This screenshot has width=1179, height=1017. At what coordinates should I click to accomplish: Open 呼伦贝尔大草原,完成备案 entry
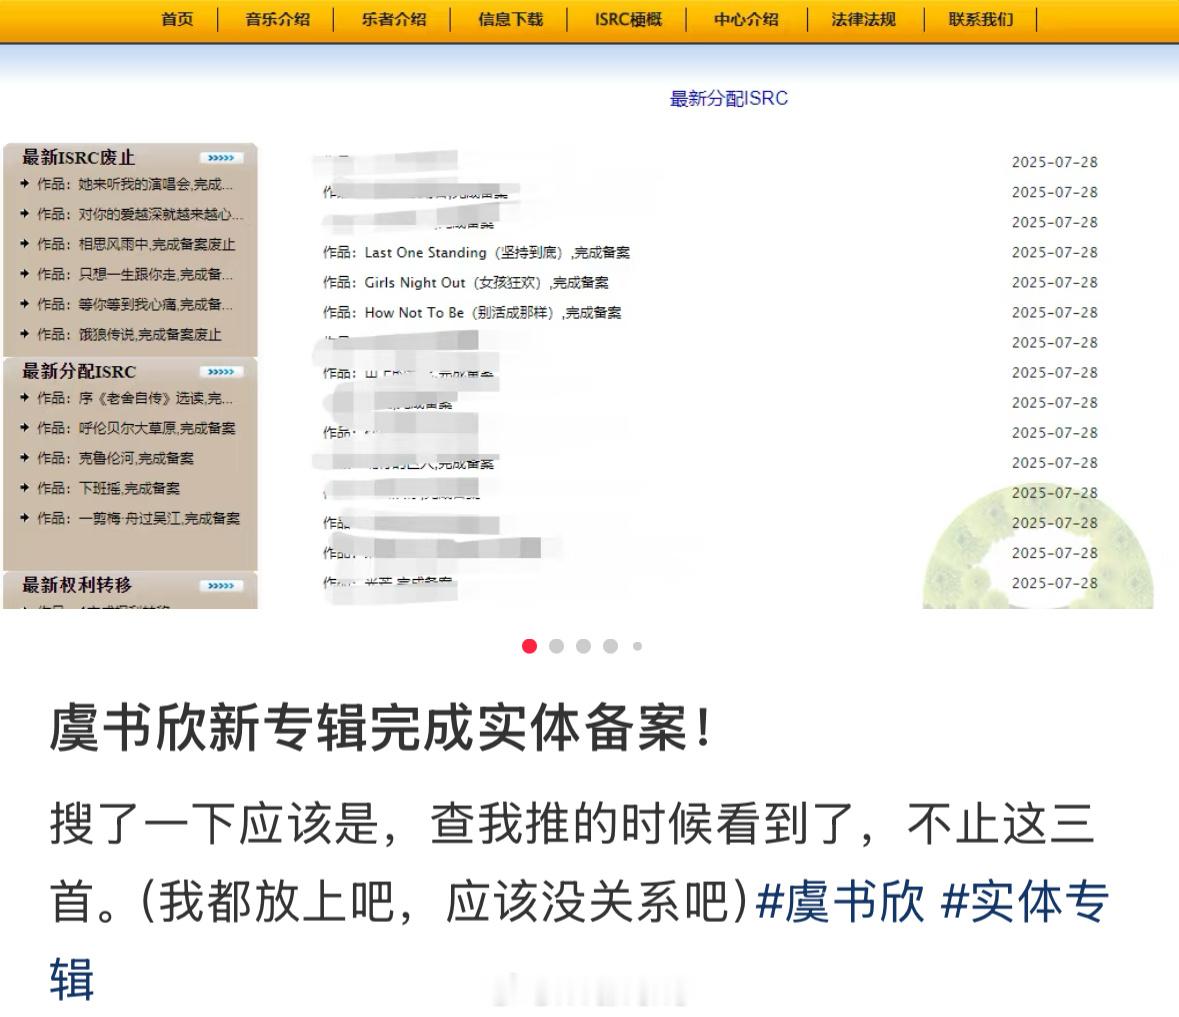pyautogui.click(x=136, y=428)
